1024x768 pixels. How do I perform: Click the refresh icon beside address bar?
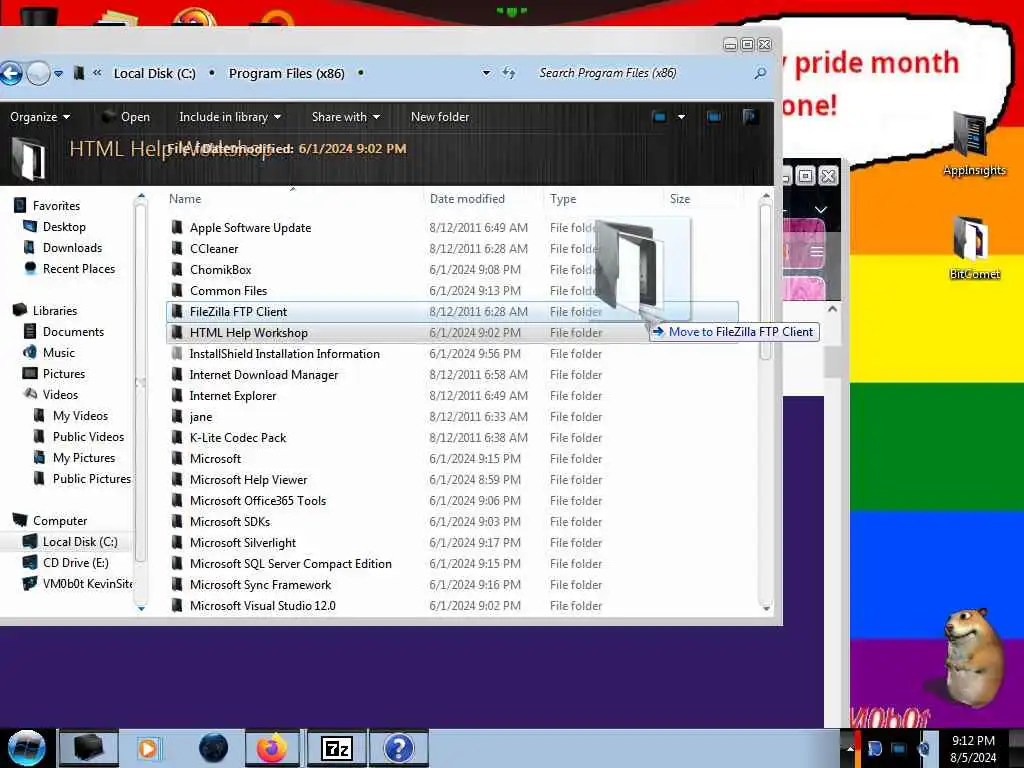(509, 73)
